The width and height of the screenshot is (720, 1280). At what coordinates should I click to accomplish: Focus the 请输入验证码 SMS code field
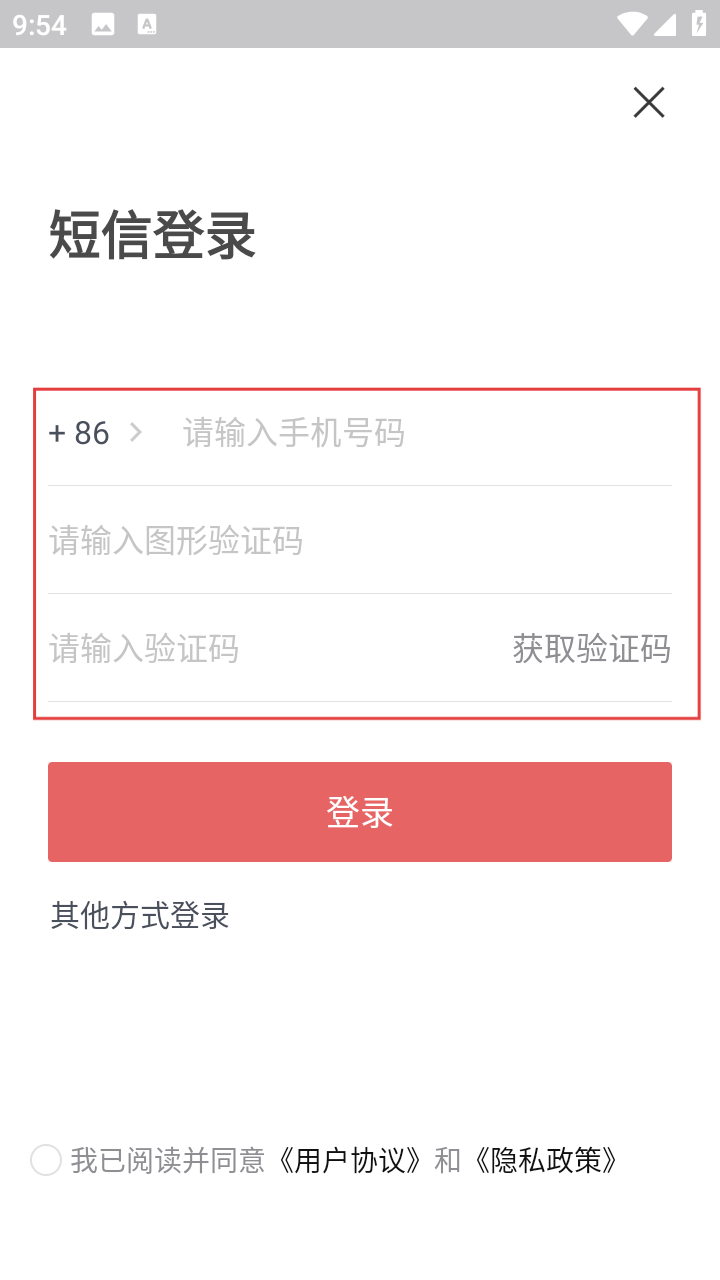(x=270, y=649)
